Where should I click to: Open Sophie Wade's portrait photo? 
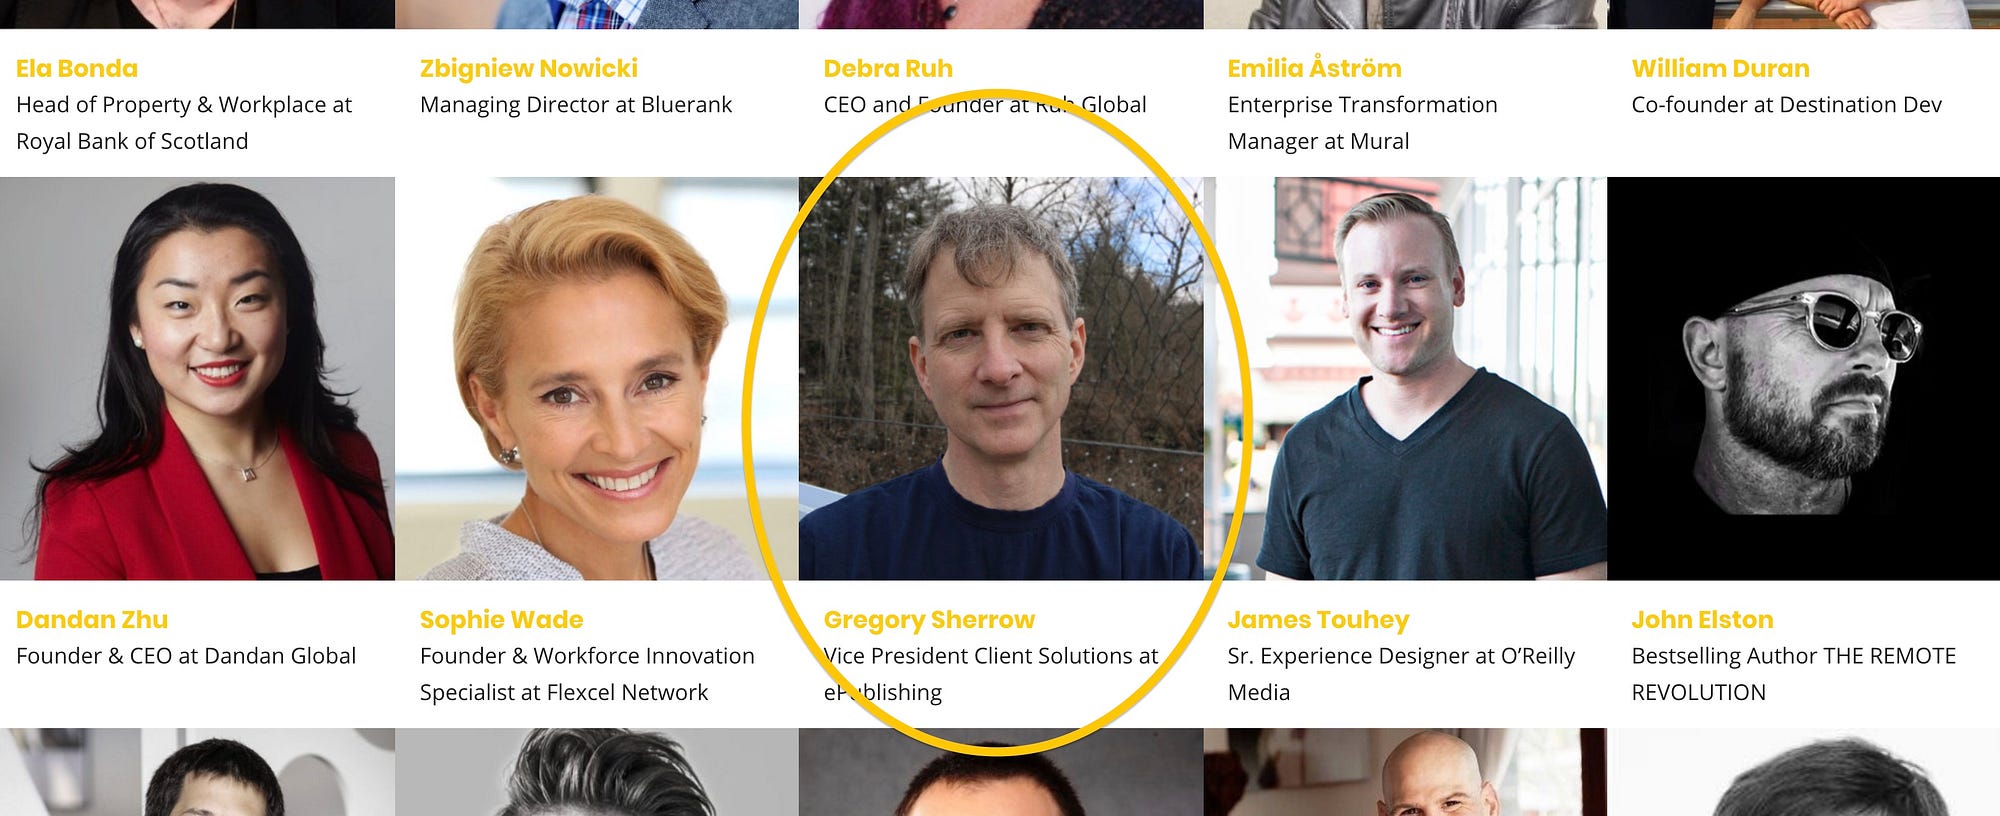pos(597,378)
